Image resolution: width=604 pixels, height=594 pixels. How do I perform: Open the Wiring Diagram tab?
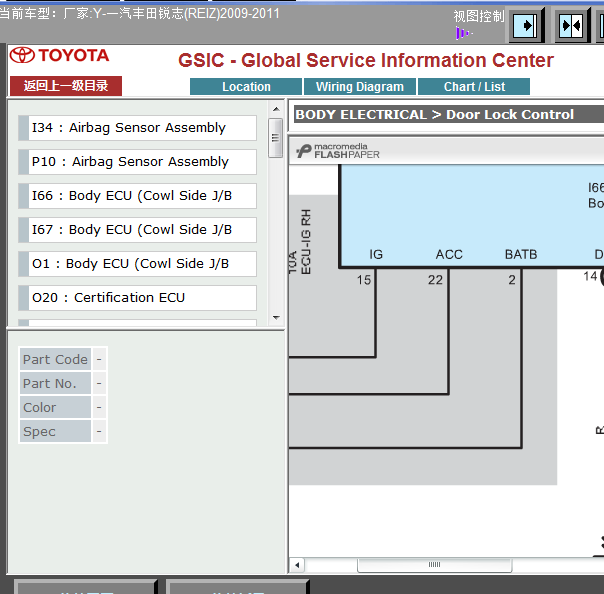tap(360, 87)
